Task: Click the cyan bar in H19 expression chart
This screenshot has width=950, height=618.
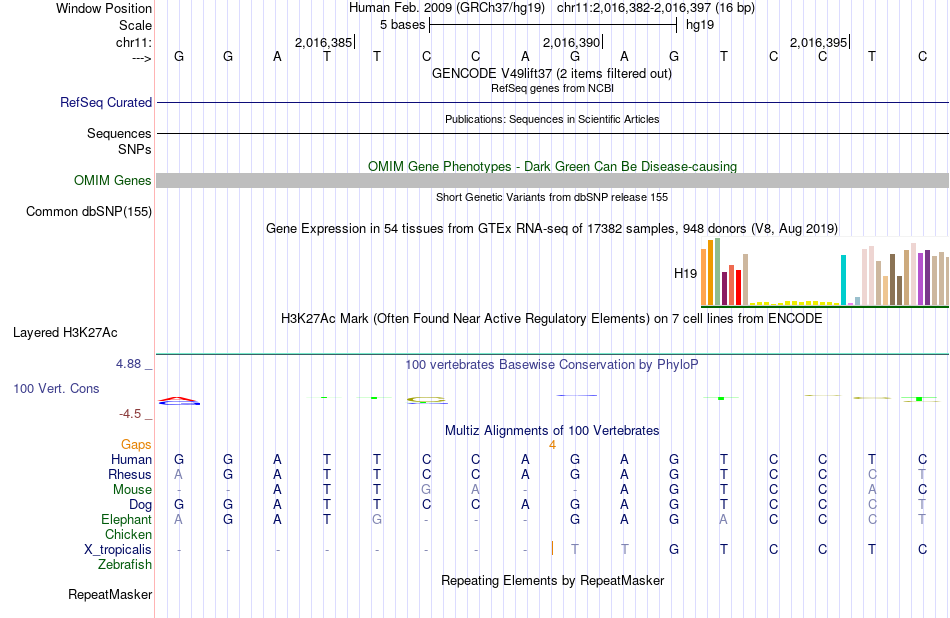Action: click(843, 279)
